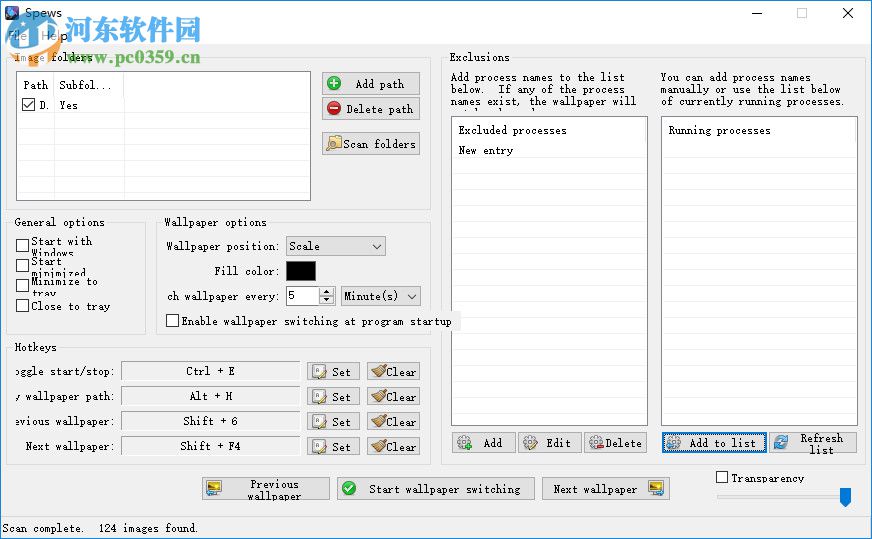Click broom Clear icon for Shift + 6 hotkey
The height and width of the screenshot is (539, 872).
pos(379,421)
